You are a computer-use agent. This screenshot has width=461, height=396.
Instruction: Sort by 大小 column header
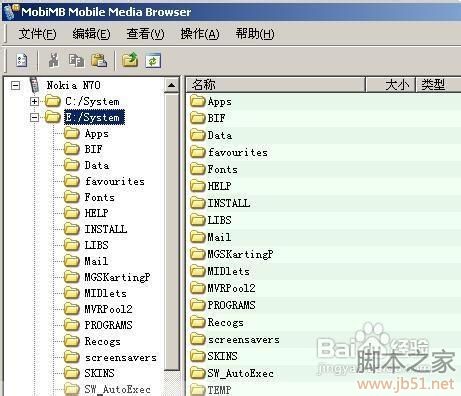390,85
